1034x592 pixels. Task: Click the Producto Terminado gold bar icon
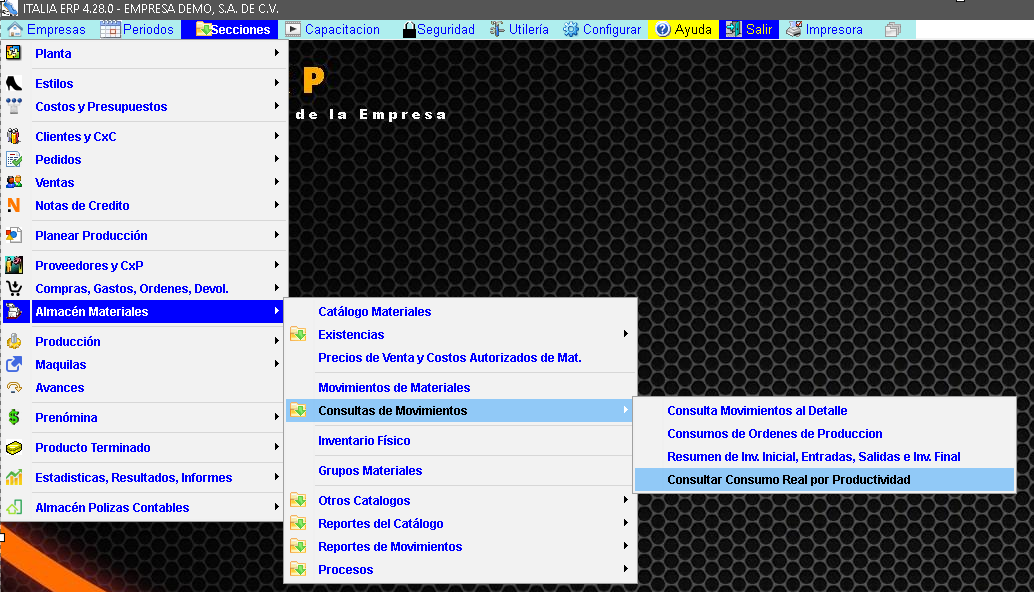(x=14, y=448)
